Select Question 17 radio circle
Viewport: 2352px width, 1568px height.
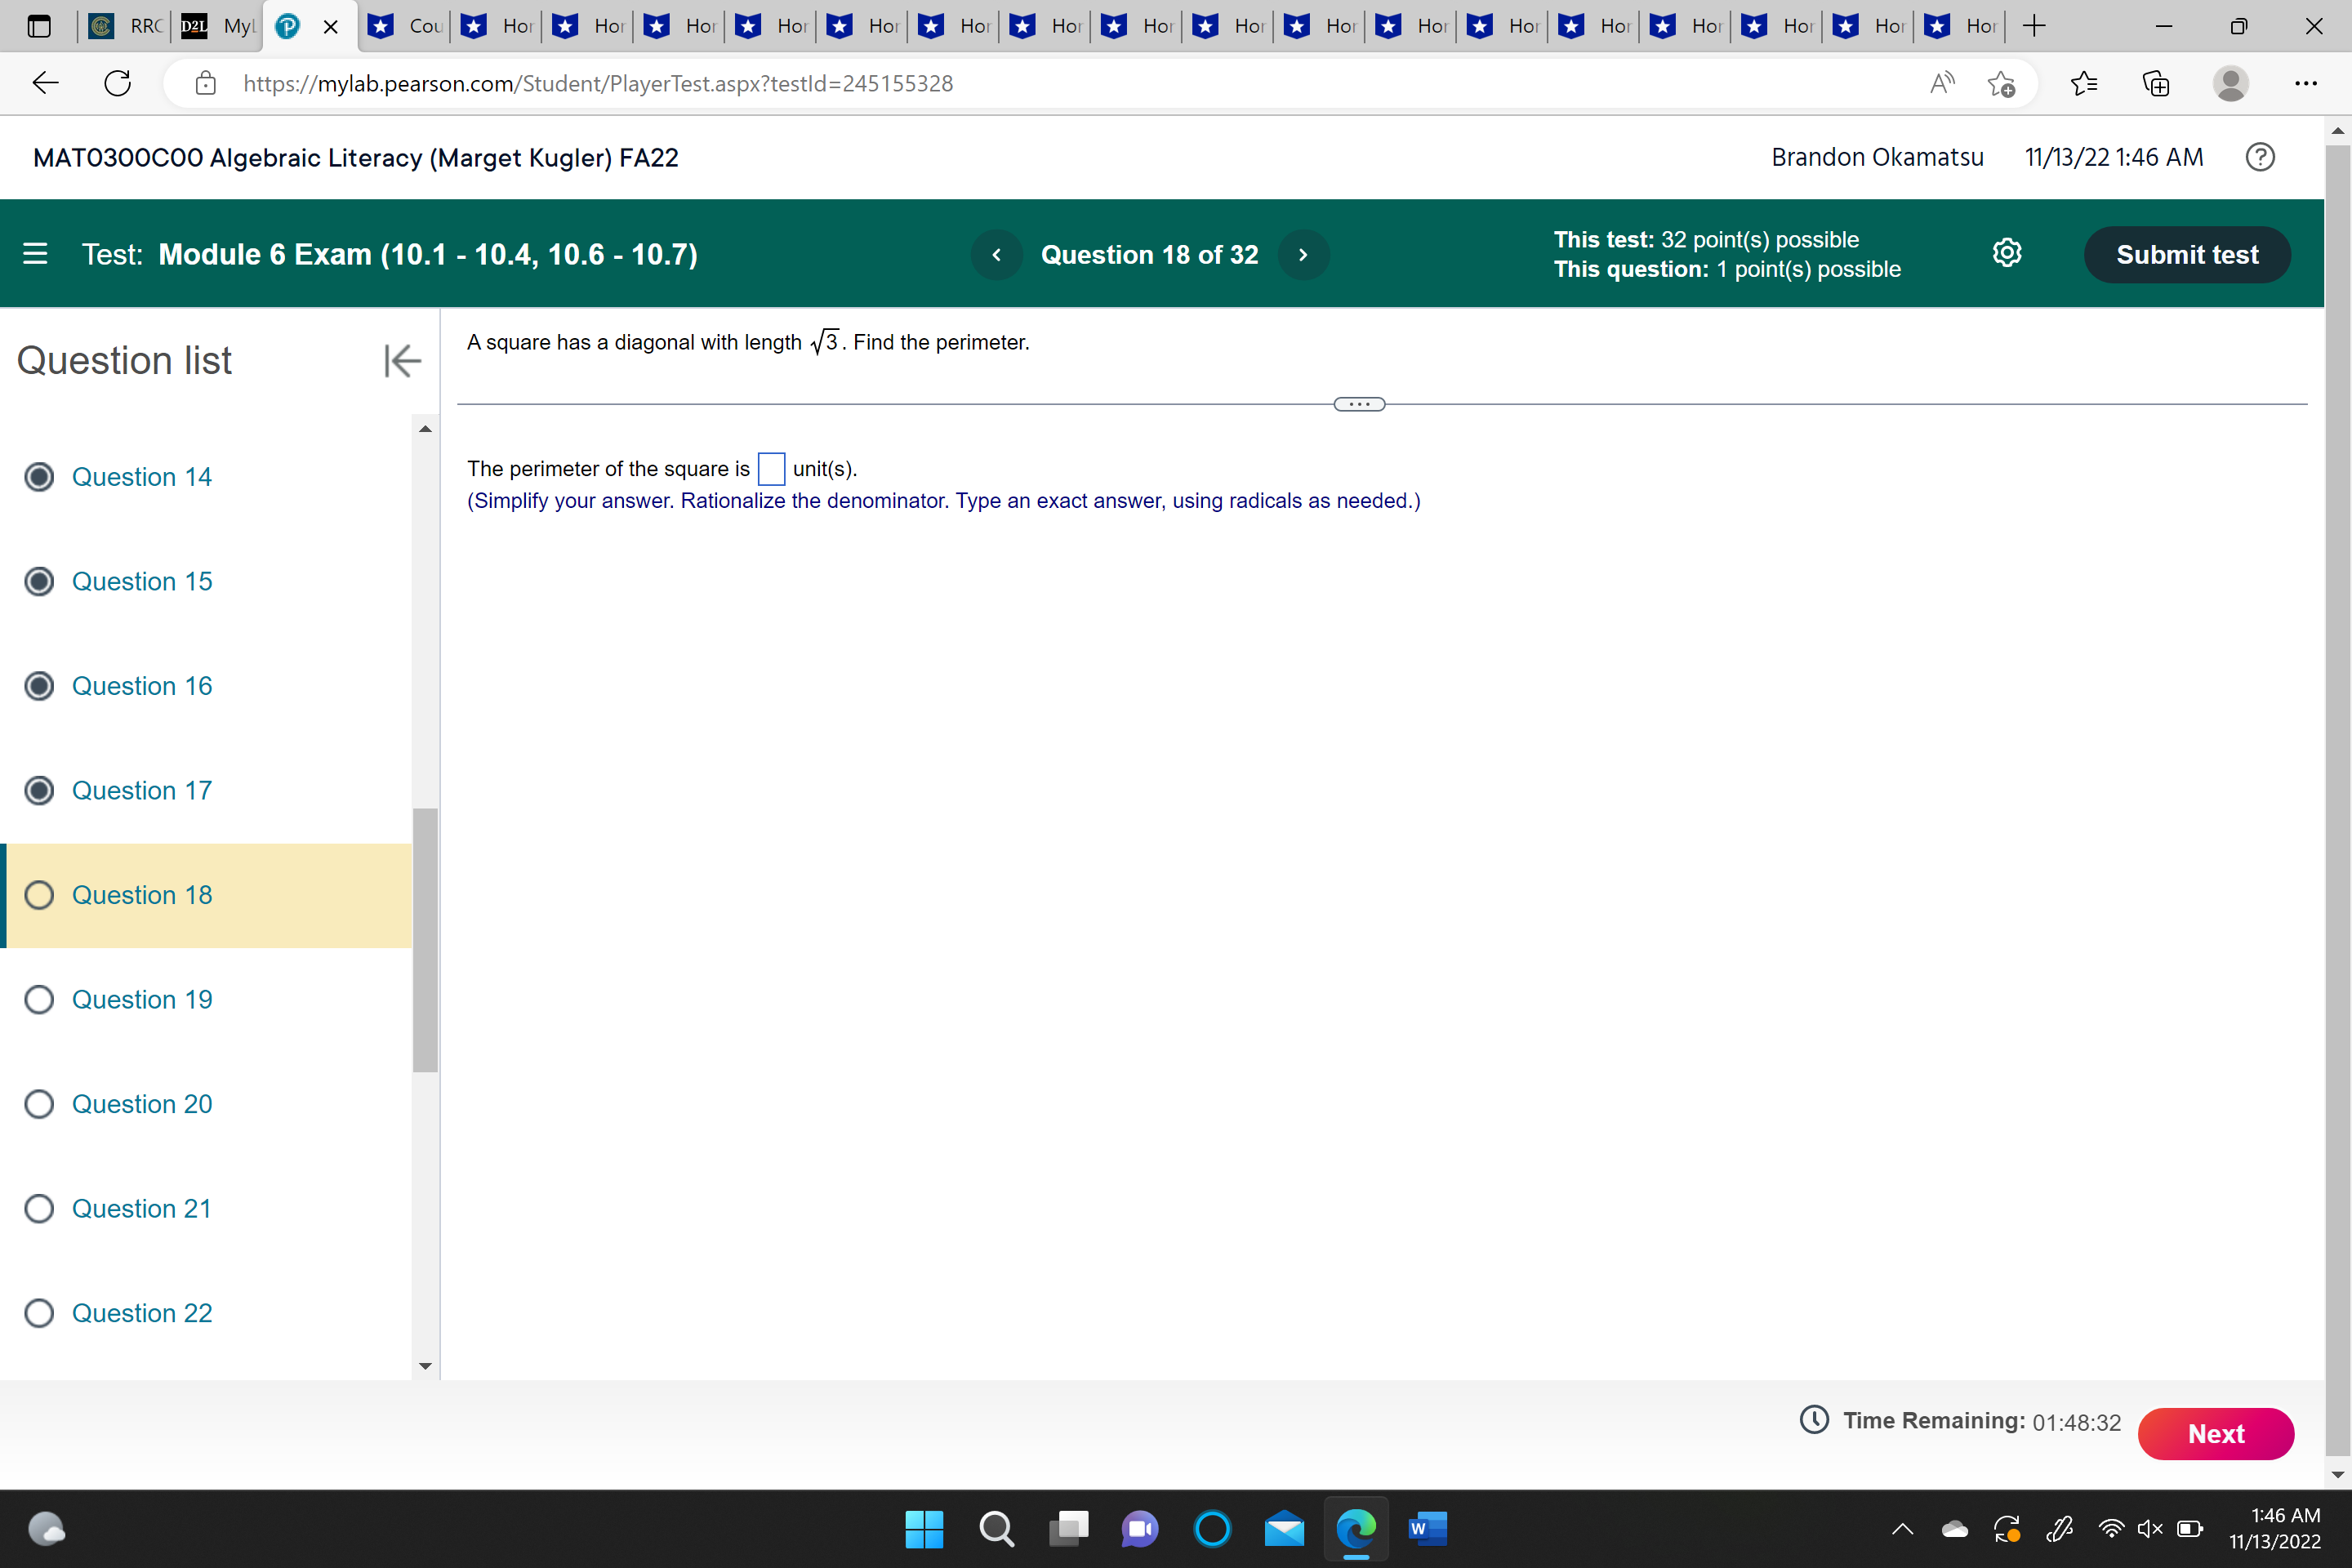(x=39, y=790)
